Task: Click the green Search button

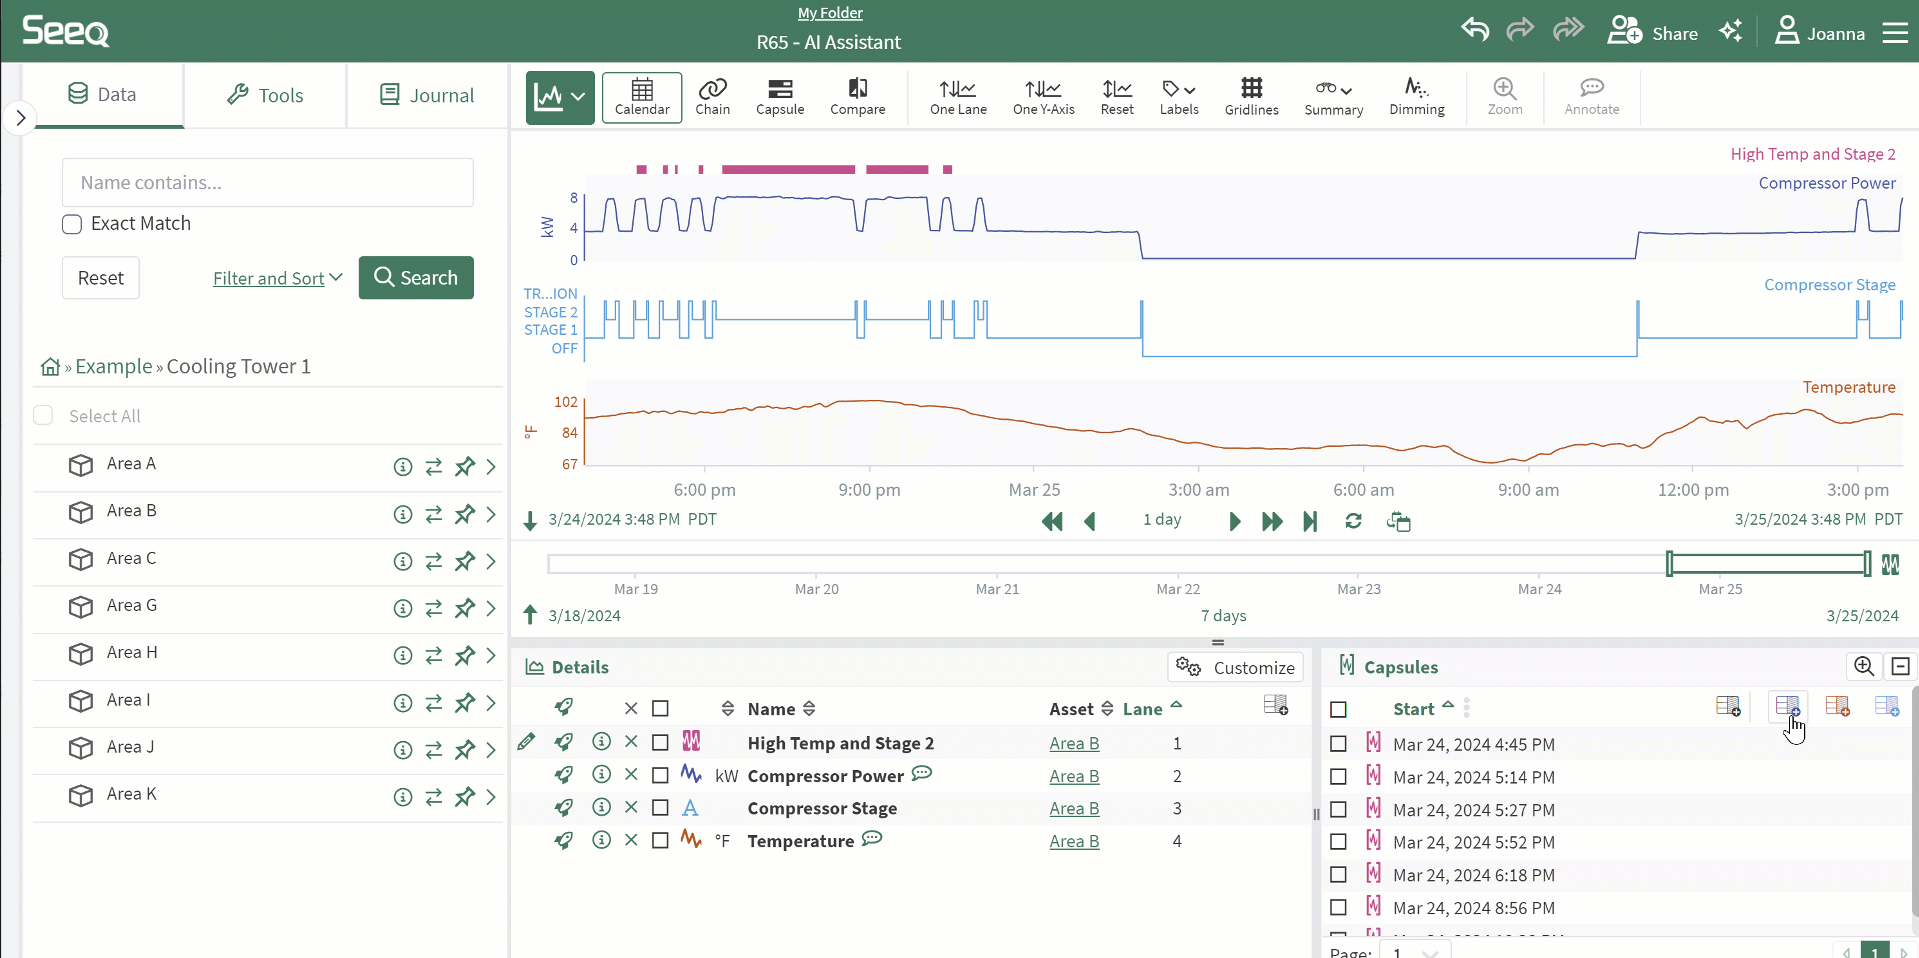Action: point(416,278)
